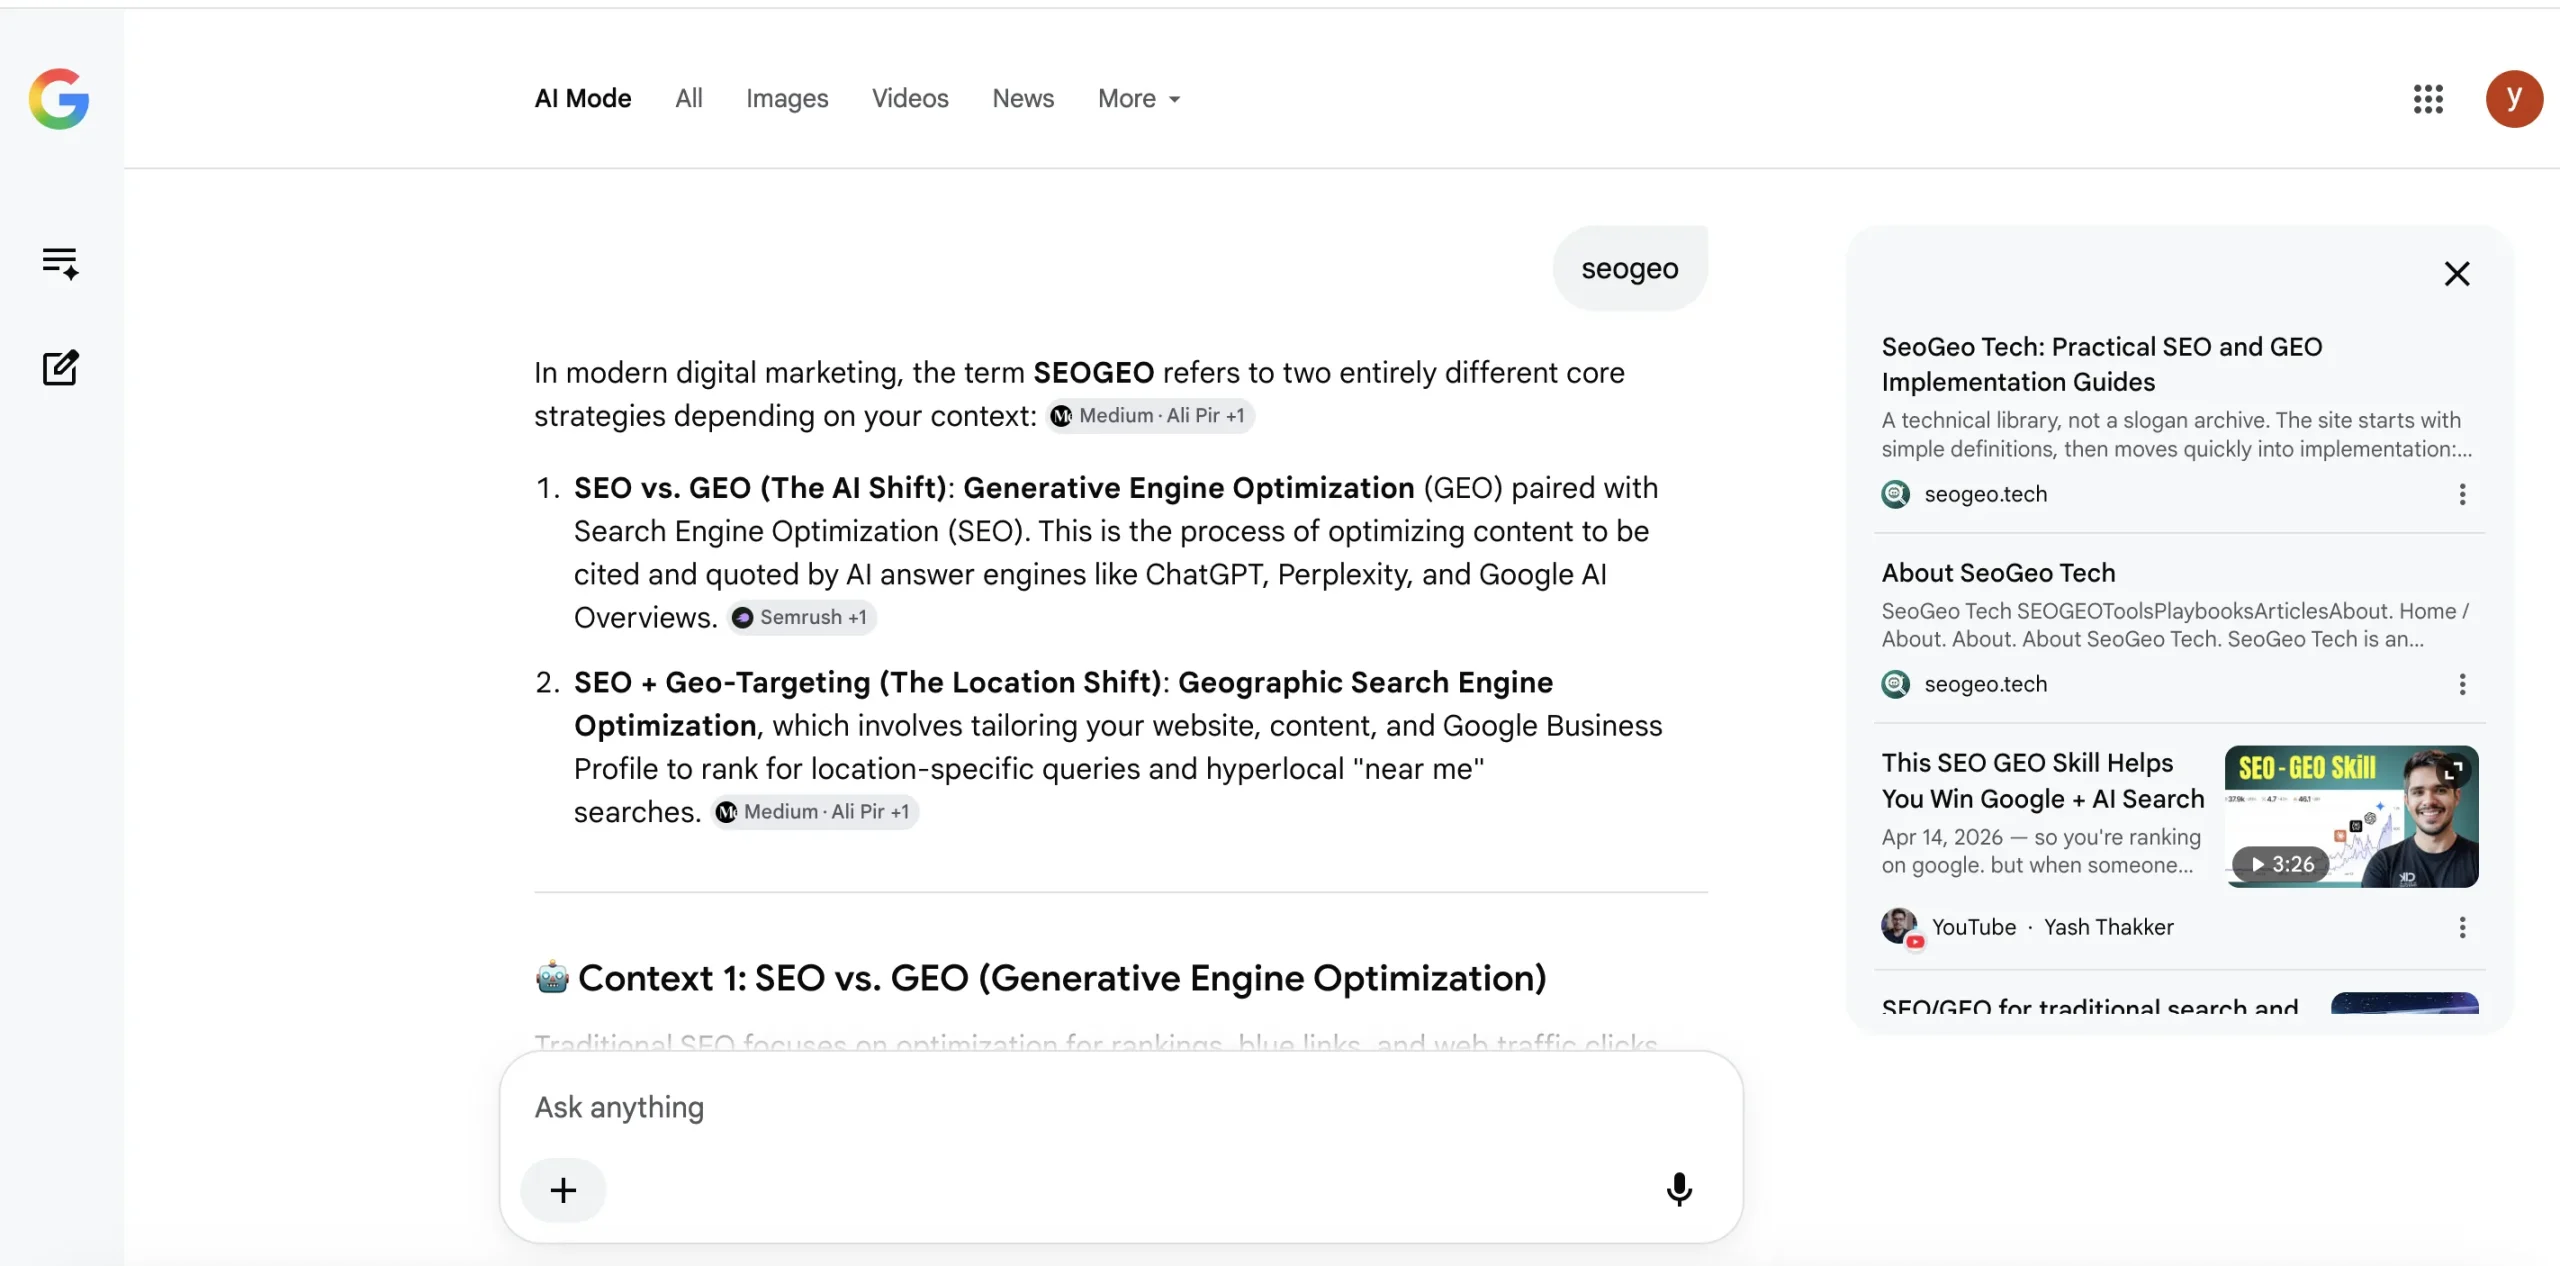This screenshot has height=1266, width=2560.
Task: Open options for About SeoGeo Tech result
Action: [2462, 684]
